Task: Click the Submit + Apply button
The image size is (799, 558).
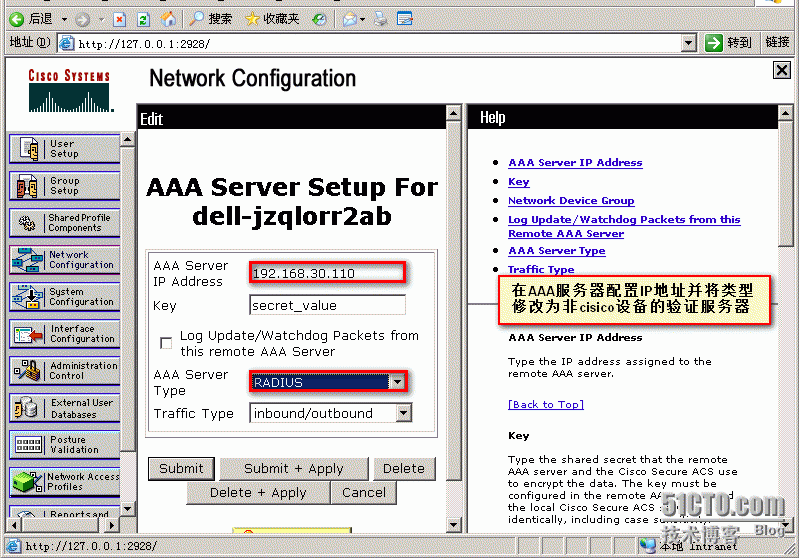Action: tap(294, 469)
